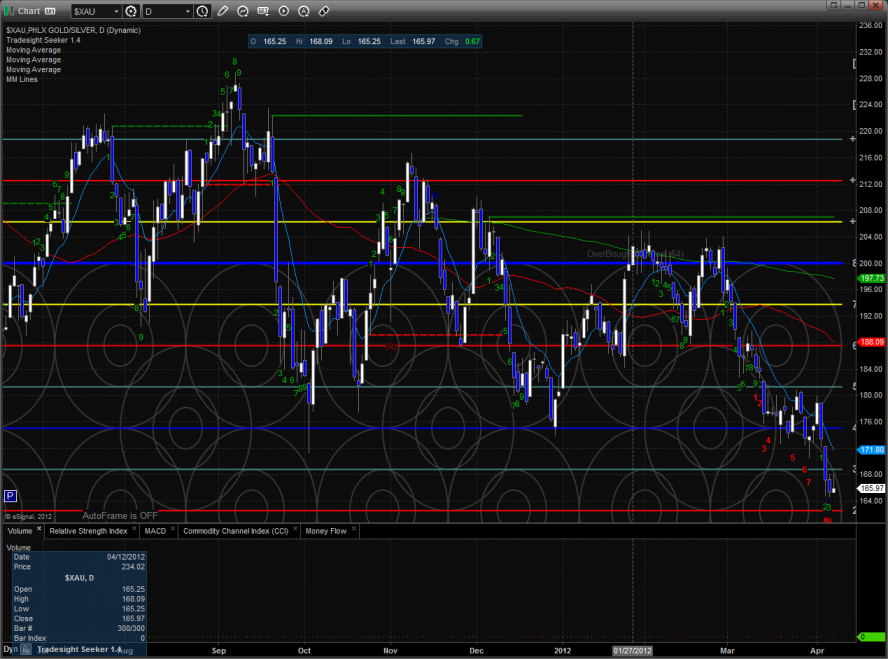Switch to the MACD tab
This screenshot has width=888, height=659.
click(x=154, y=531)
